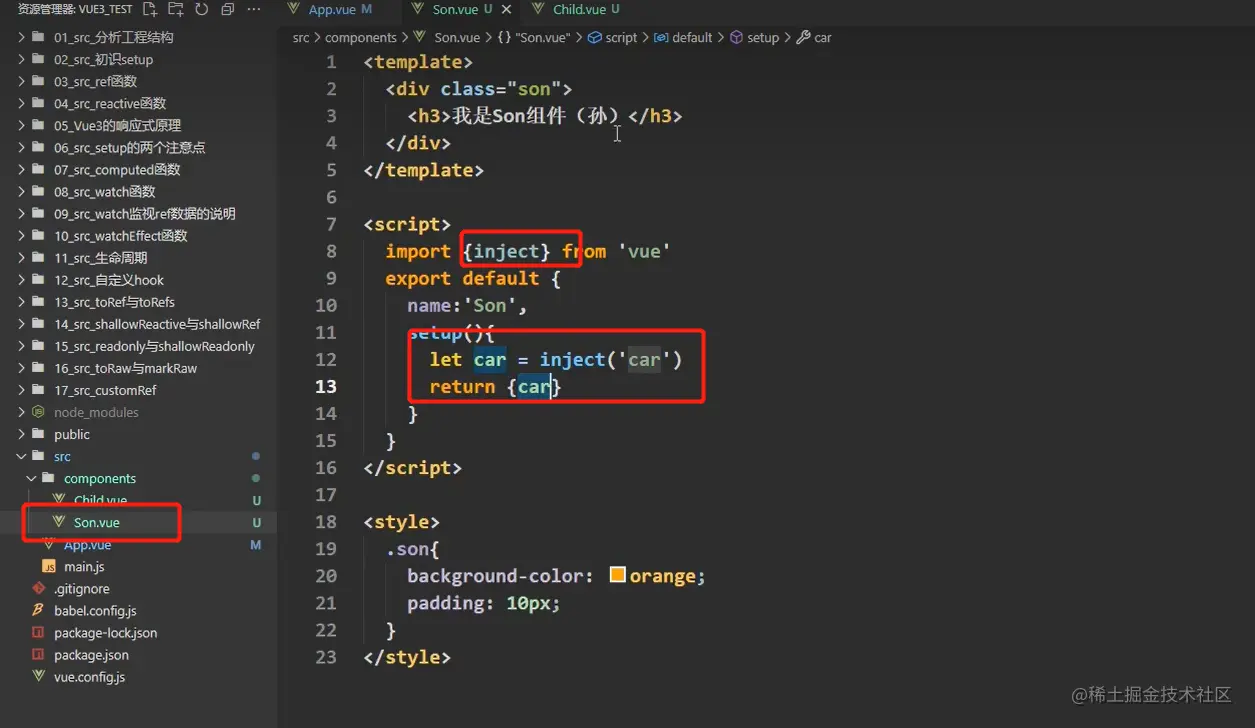The image size is (1255, 728).
Task: Click the export default statement
Action: (x=462, y=278)
